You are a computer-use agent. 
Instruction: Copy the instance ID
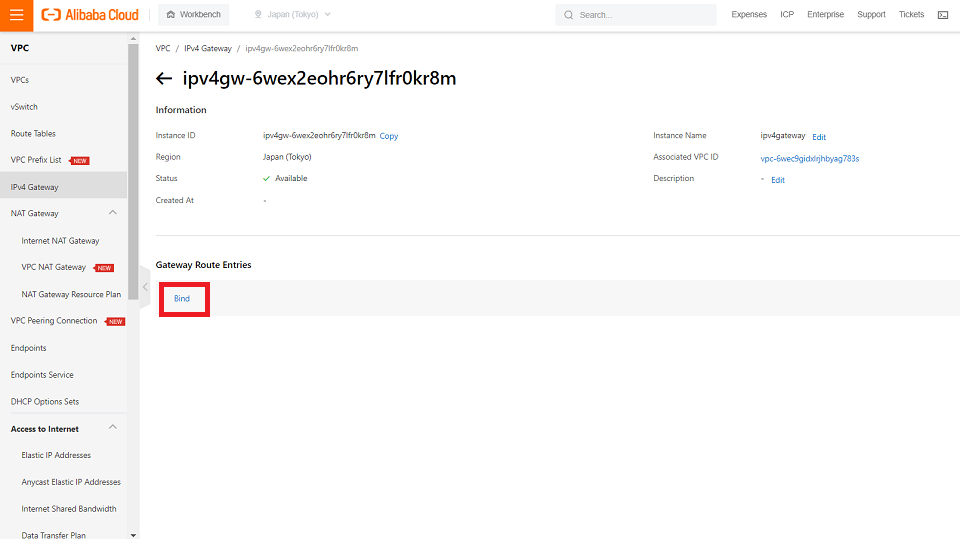(389, 136)
